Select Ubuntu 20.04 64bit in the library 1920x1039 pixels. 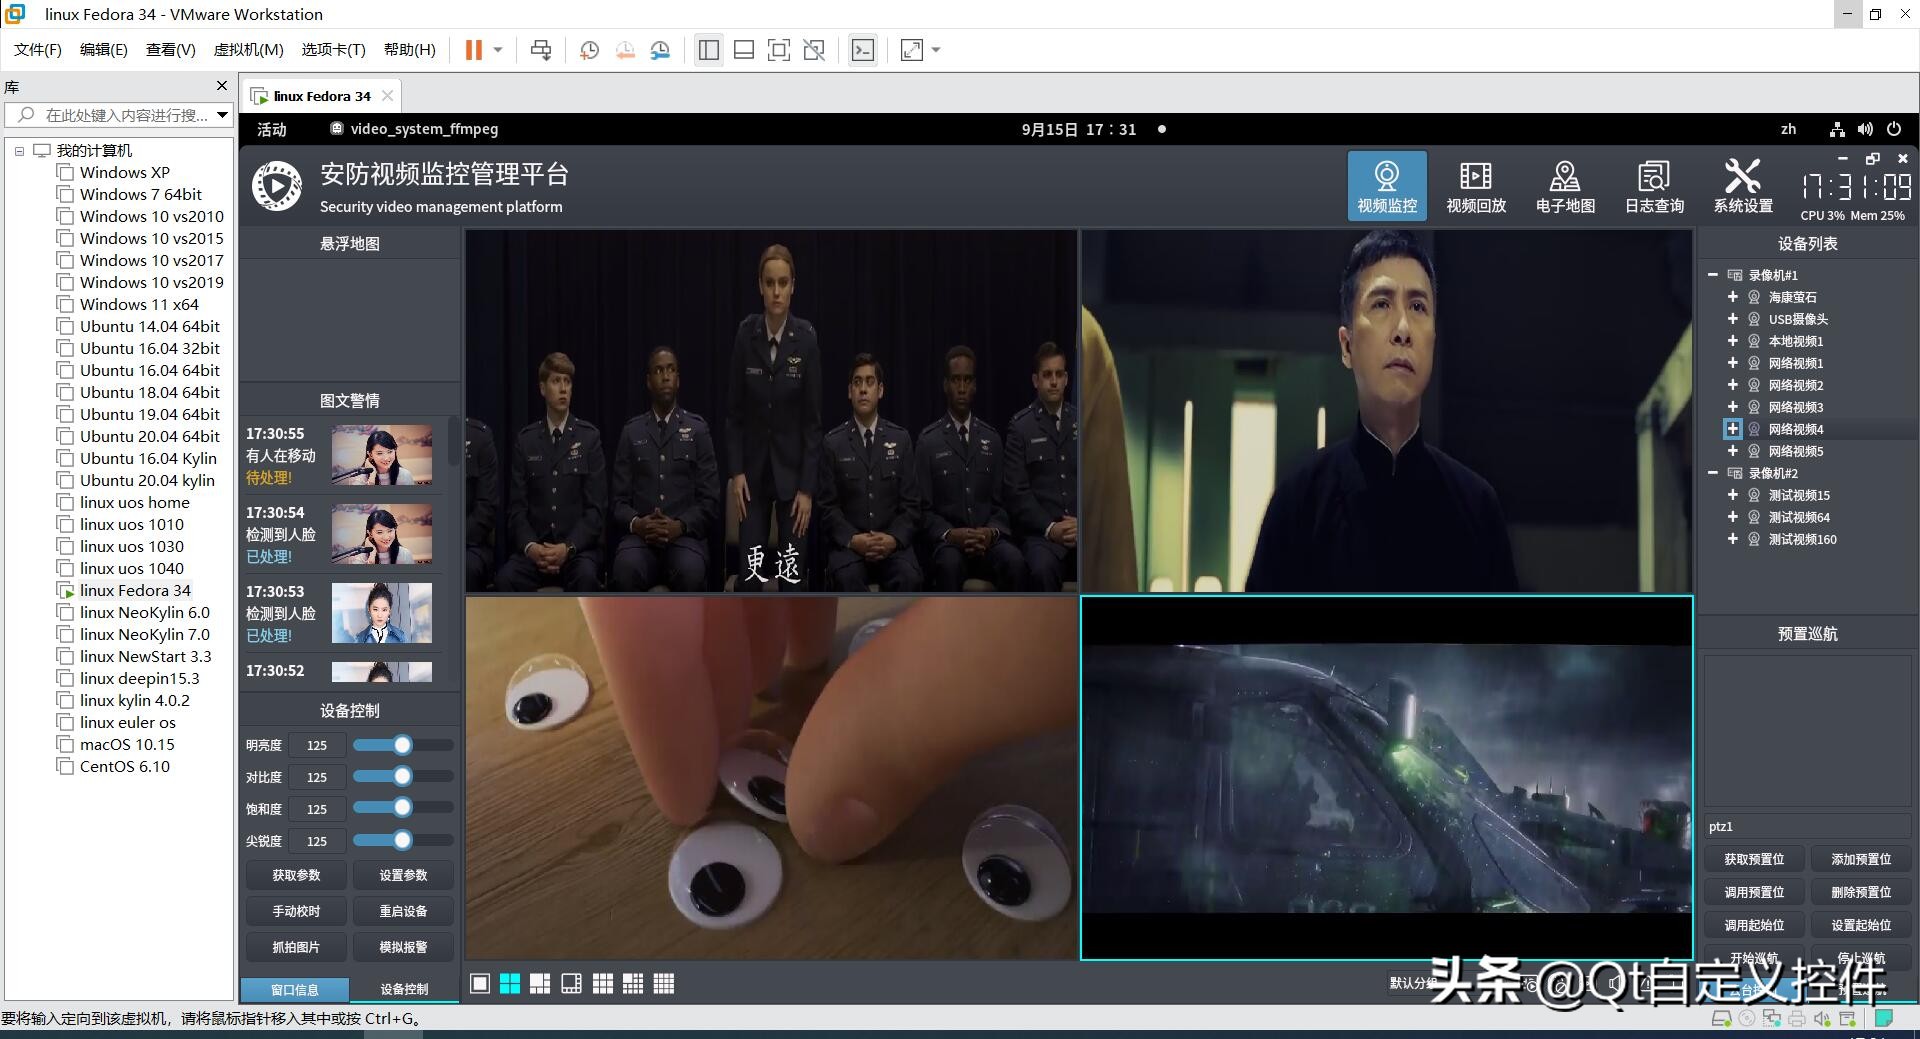[150, 436]
